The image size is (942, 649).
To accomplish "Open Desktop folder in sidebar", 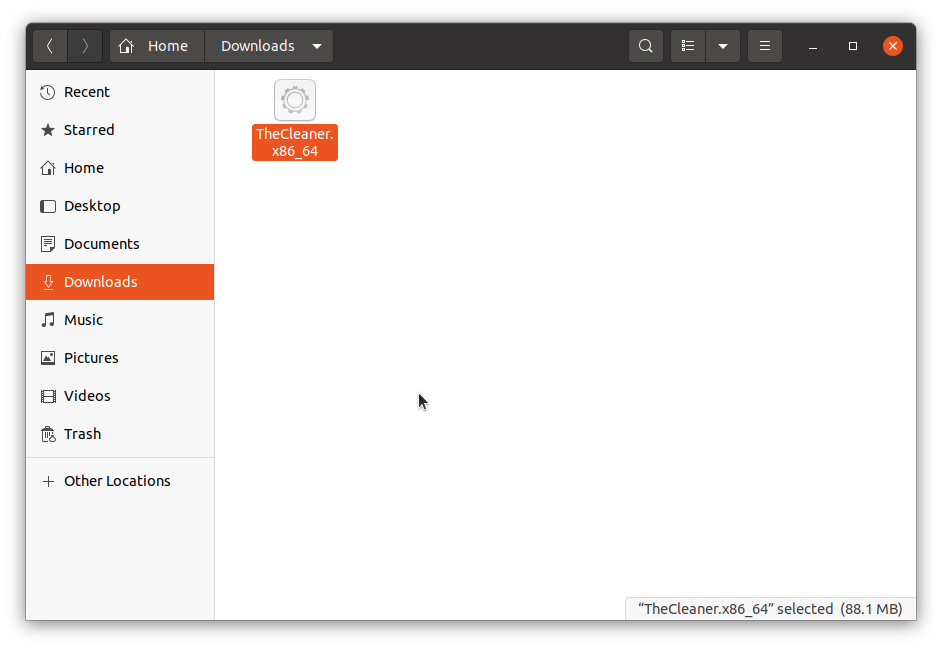I will coord(120,206).
